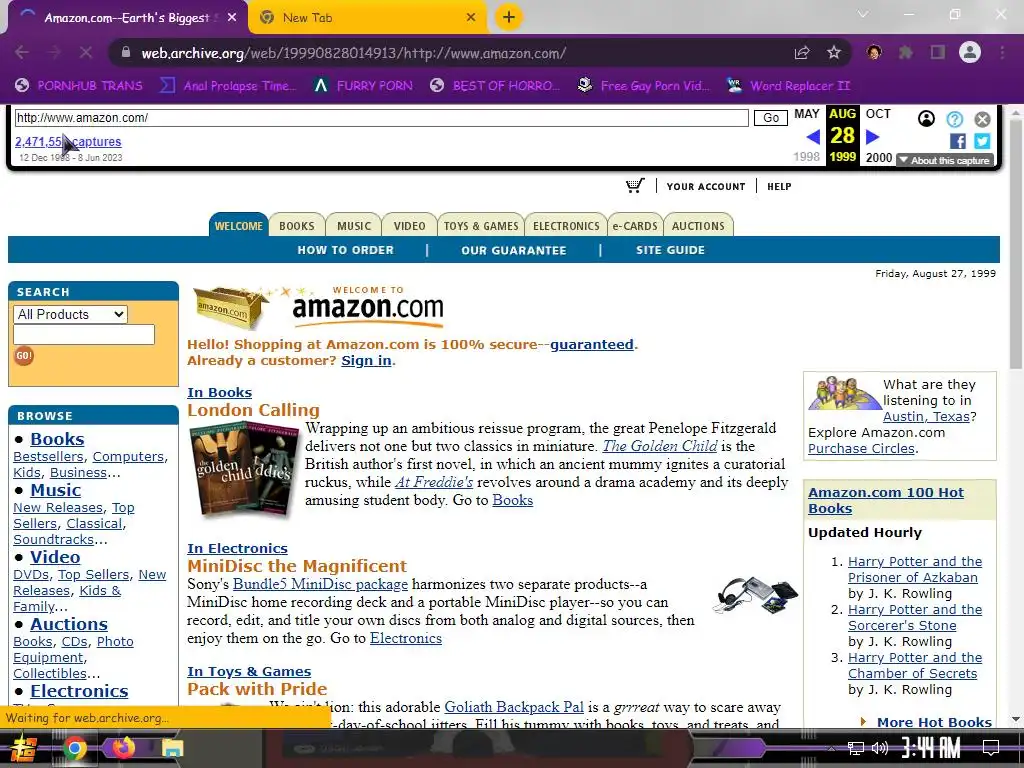
Task: Go to next capture with right blue arrow
Action: (872, 136)
